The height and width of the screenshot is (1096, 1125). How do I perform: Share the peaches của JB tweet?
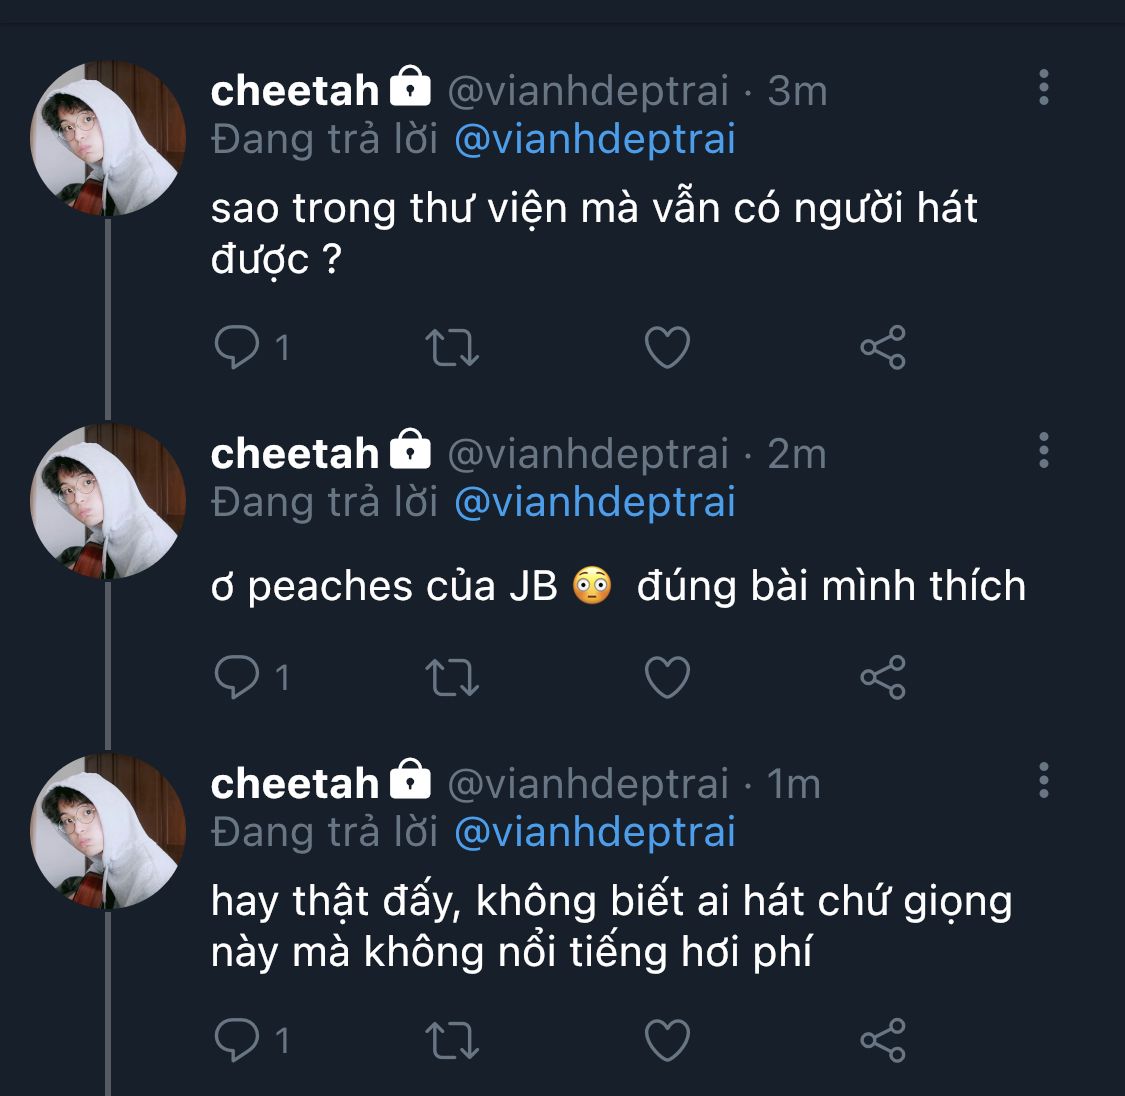[883, 678]
